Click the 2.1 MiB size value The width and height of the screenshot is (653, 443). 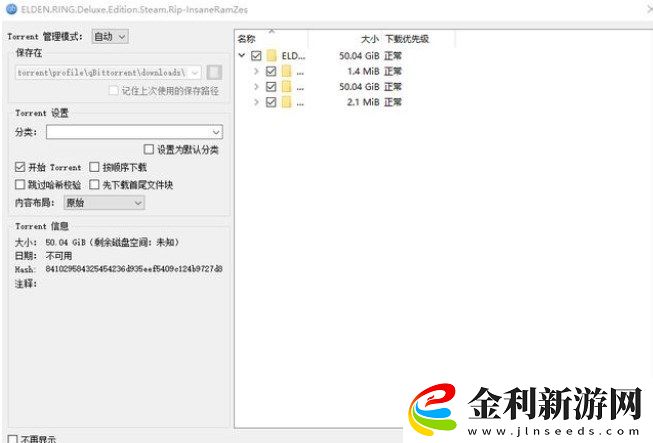(363, 102)
